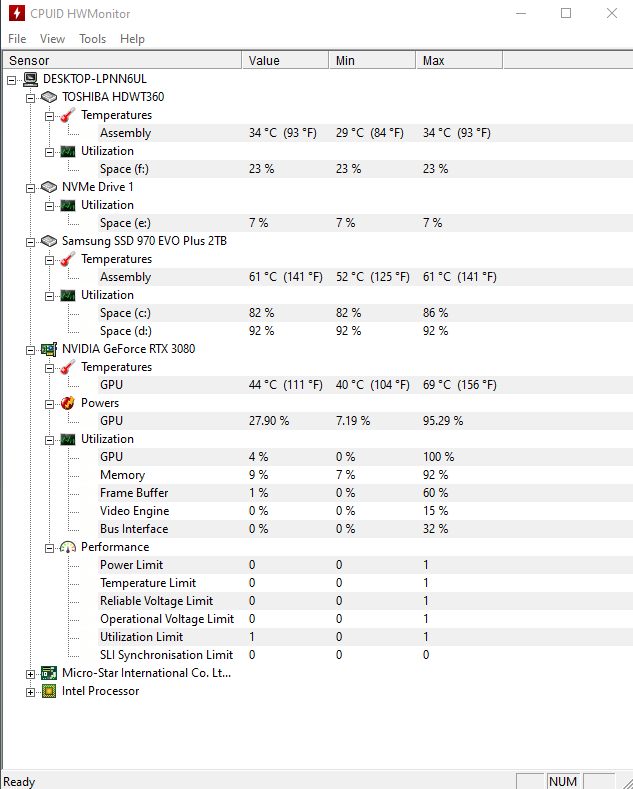This screenshot has height=789, width=633.
Task: Click the DESKTOP-LPNN6UL computer icon
Action: point(31,79)
